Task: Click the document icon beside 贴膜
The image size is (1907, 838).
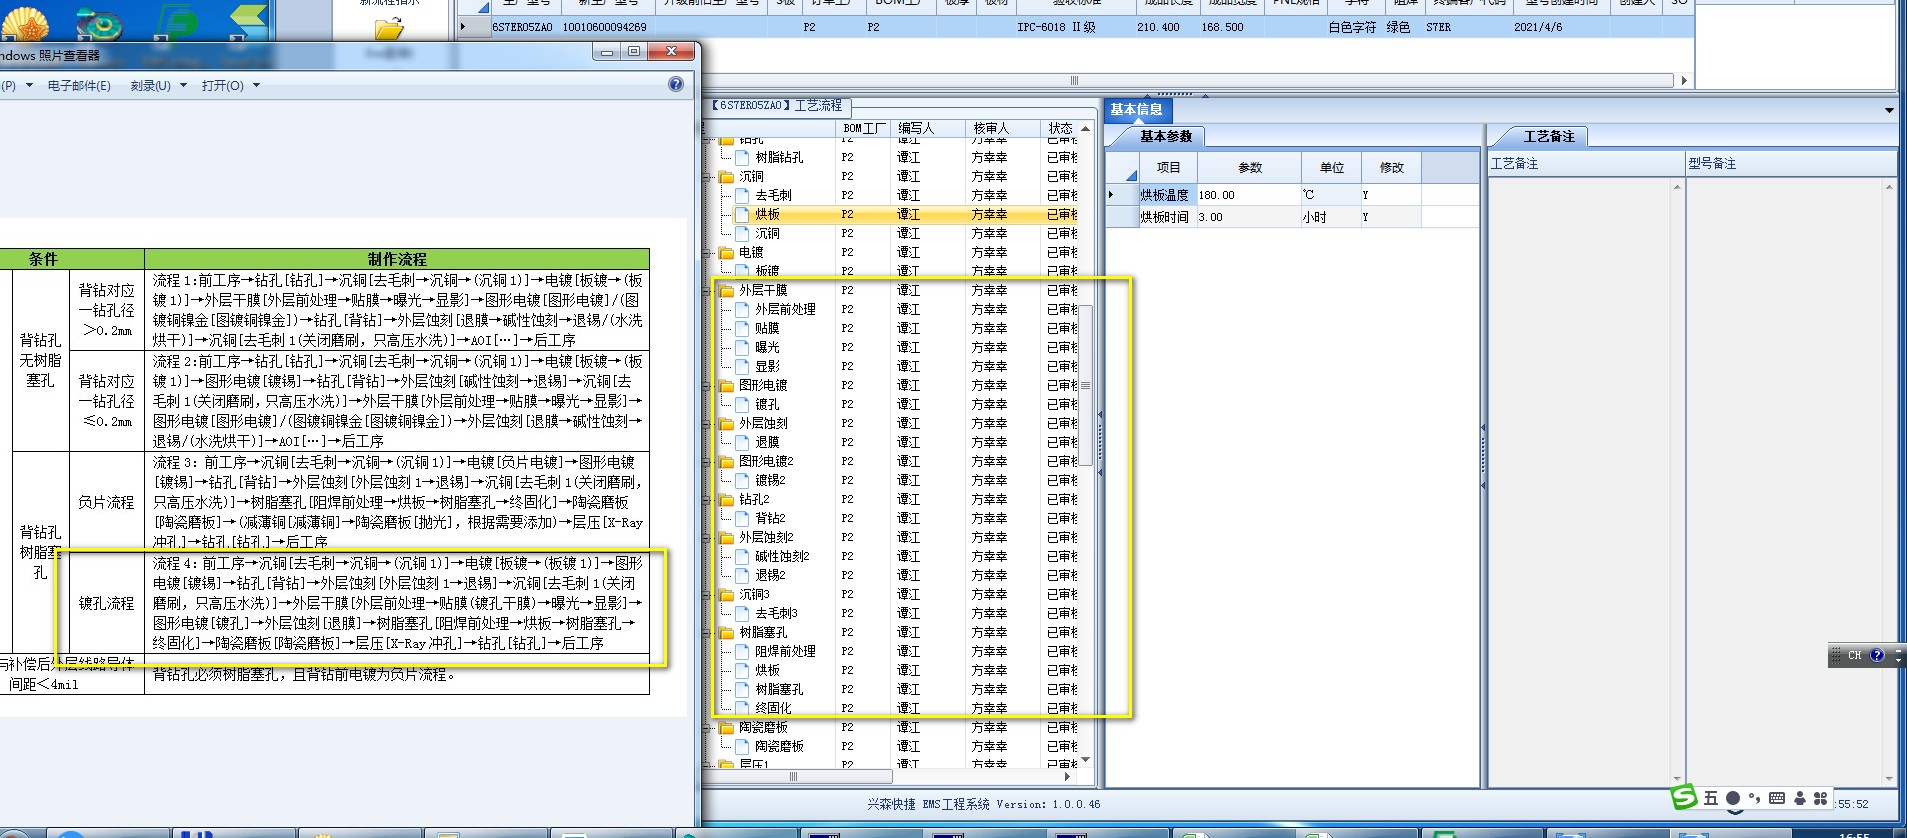Action: point(742,328)
